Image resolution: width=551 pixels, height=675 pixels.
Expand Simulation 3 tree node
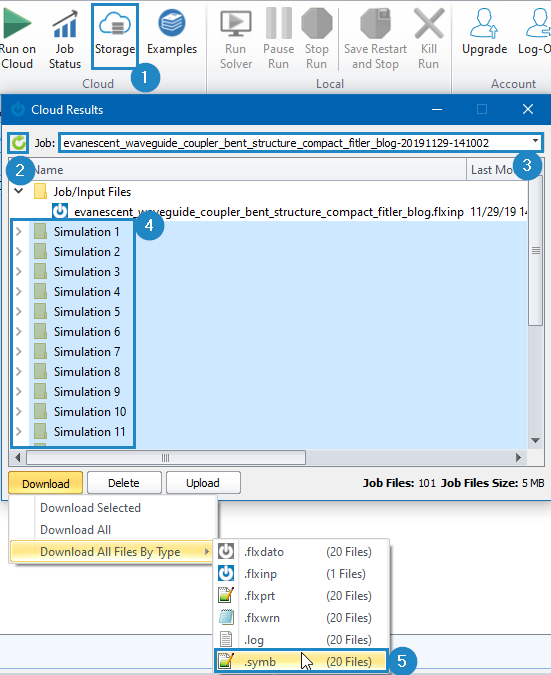point(19,272)
